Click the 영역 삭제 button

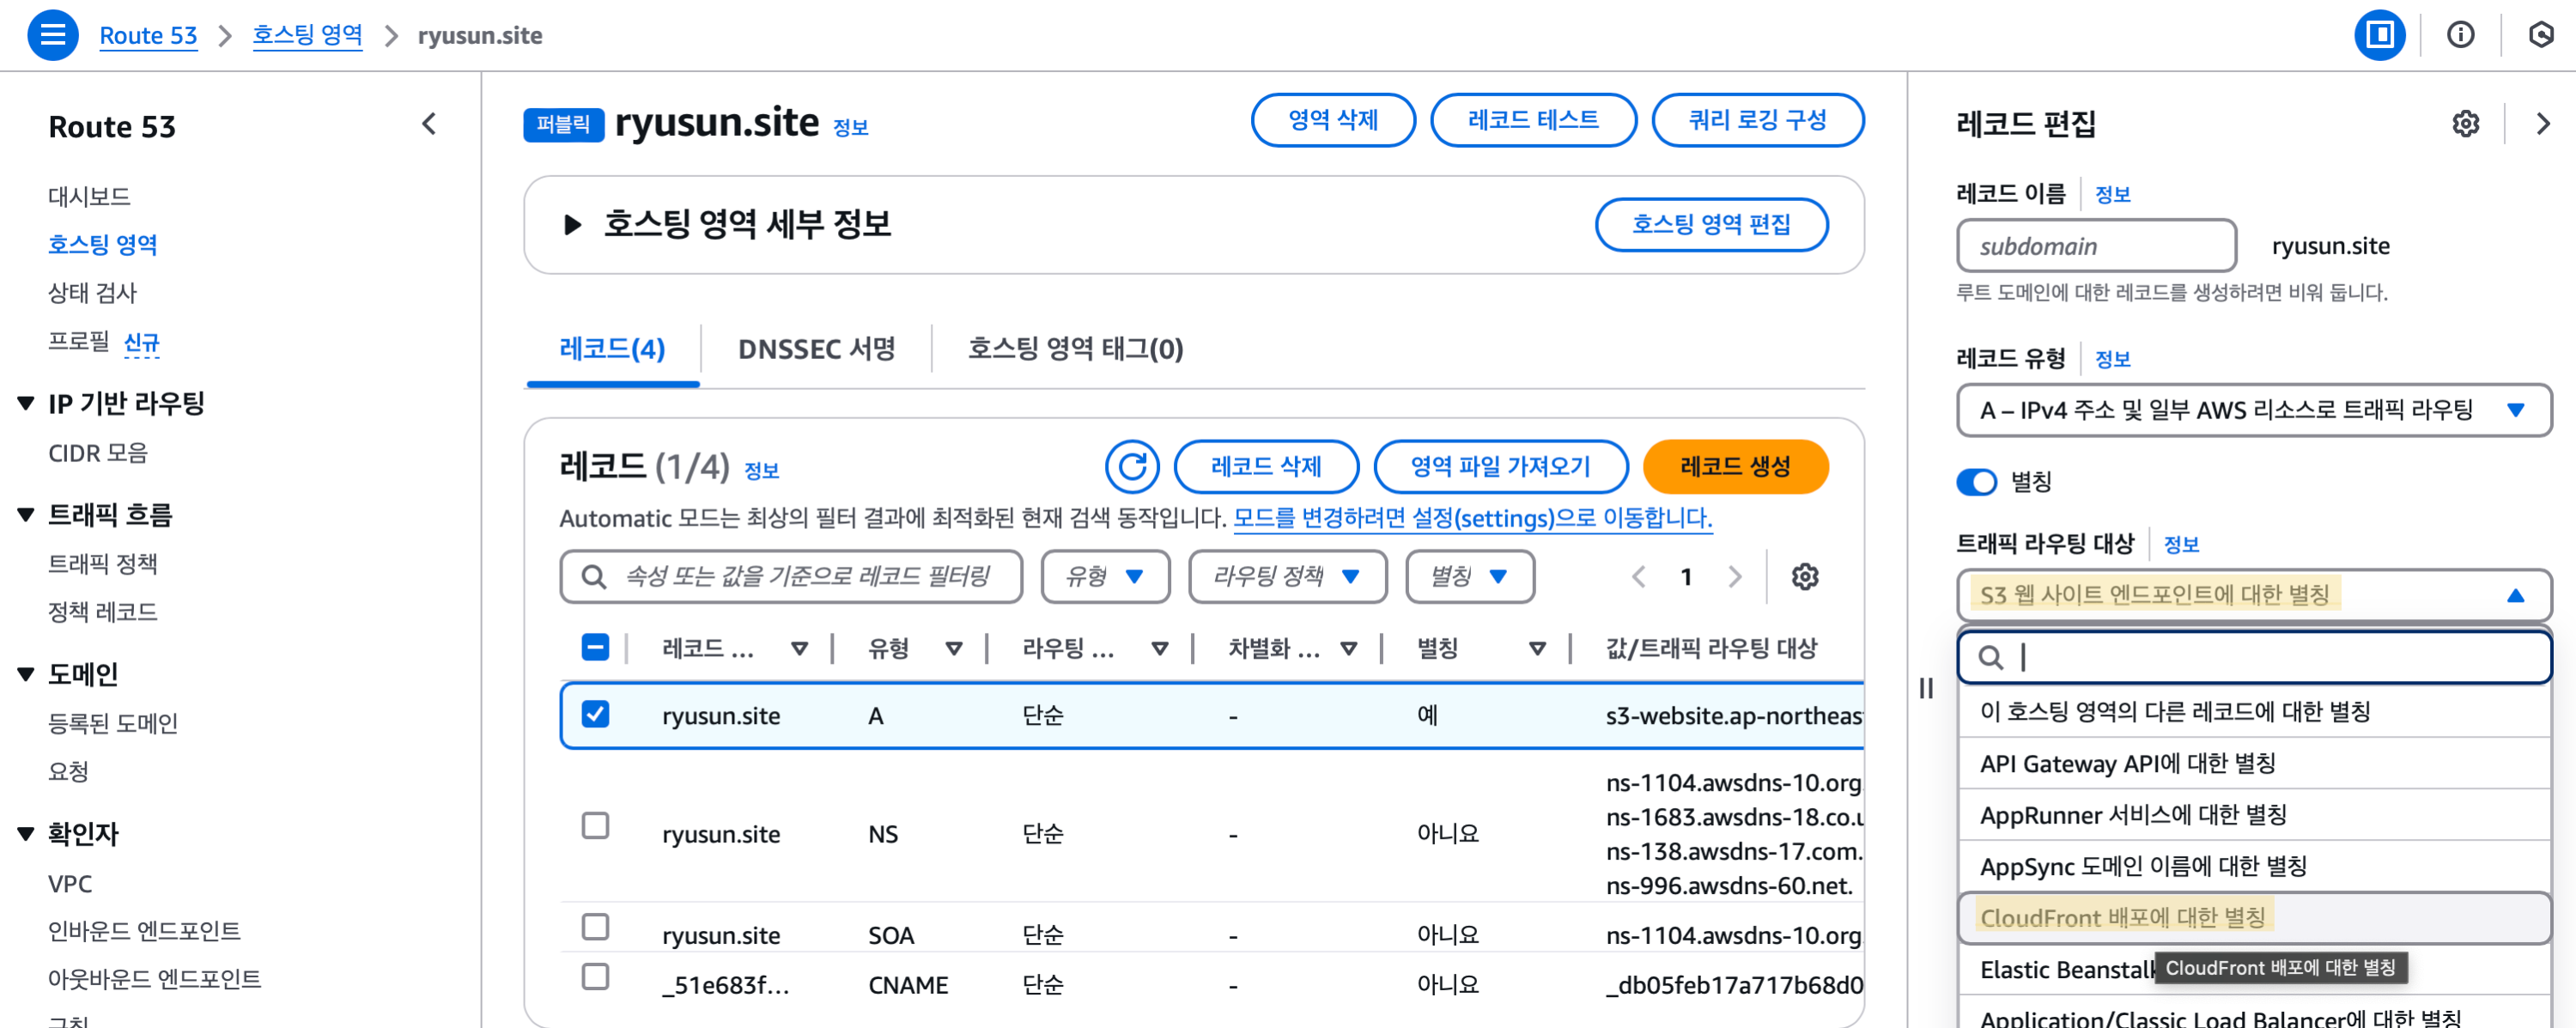click(1333, 120)
